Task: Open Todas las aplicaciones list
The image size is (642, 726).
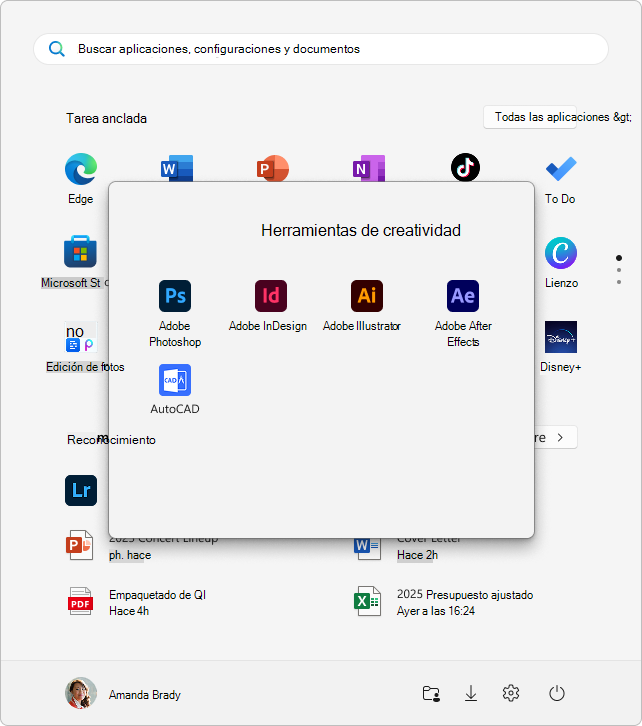Action: pos(530,117)
